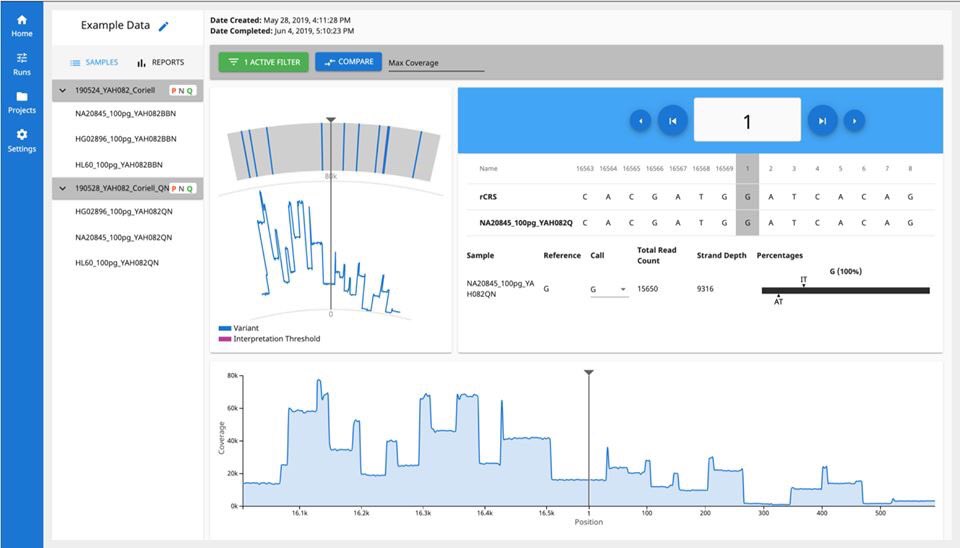The image size is (960, 548).
Task: Select sample NA20845_100pg_YAH082QN
Action: point(124,238)
